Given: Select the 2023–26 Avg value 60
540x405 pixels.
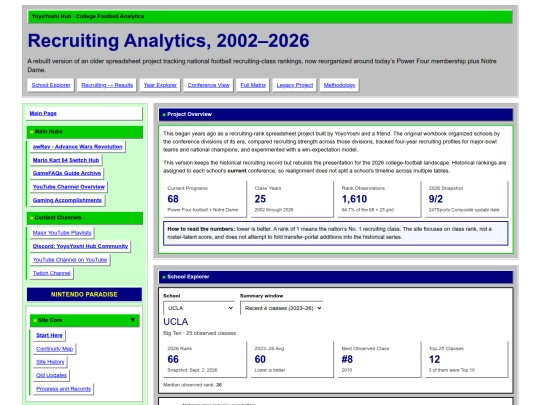Looking at the screenshot, I should click(260, 359).
